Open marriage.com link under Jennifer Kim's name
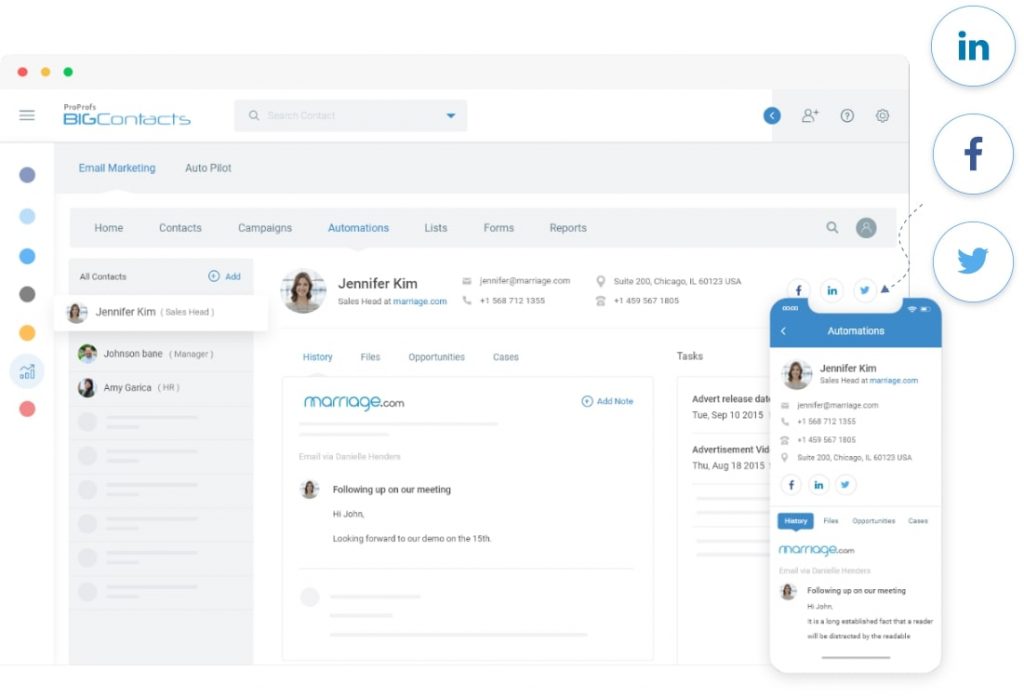Viewport: 1024px width, 698px height. [420, 301]
